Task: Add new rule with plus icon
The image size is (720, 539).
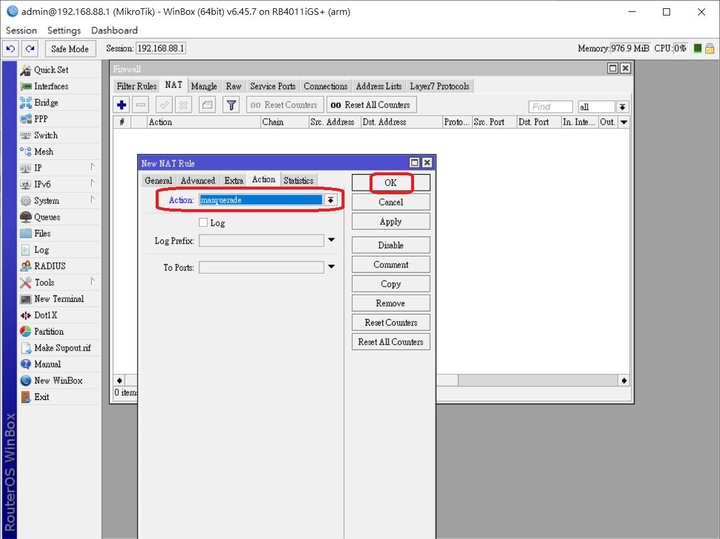Action: point(122,105)
